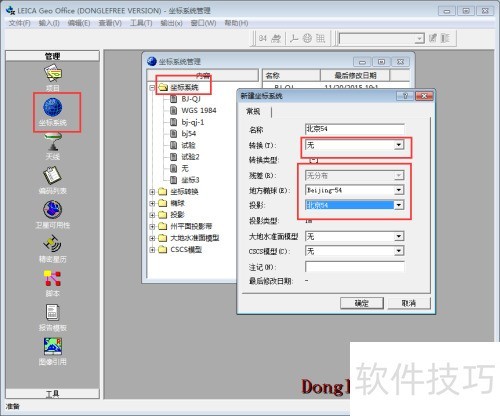Screen dimensions: 500x416
Task: Click the 84 toolbar icon
Action: point(263,39)
